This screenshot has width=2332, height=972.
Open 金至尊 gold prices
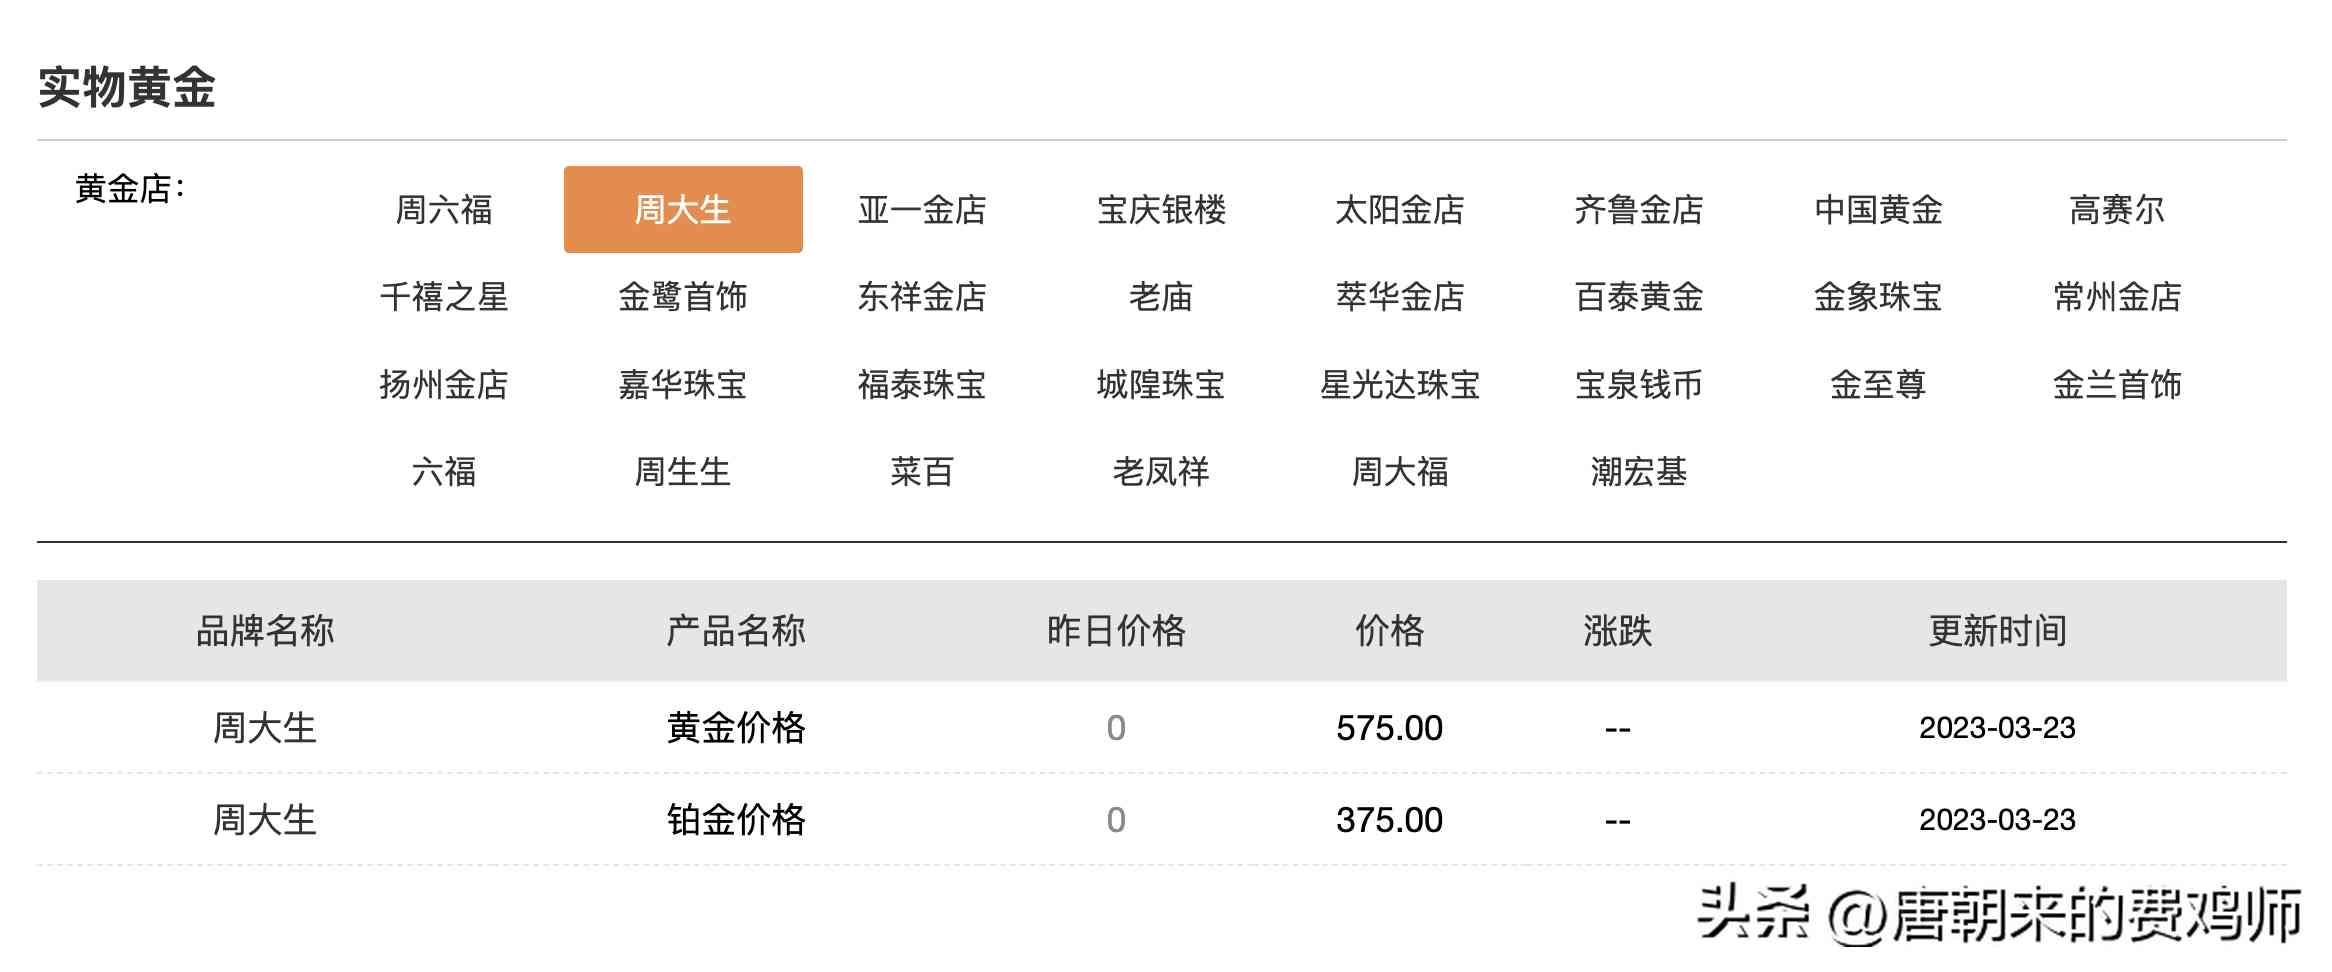click(x=1878, y=385)
